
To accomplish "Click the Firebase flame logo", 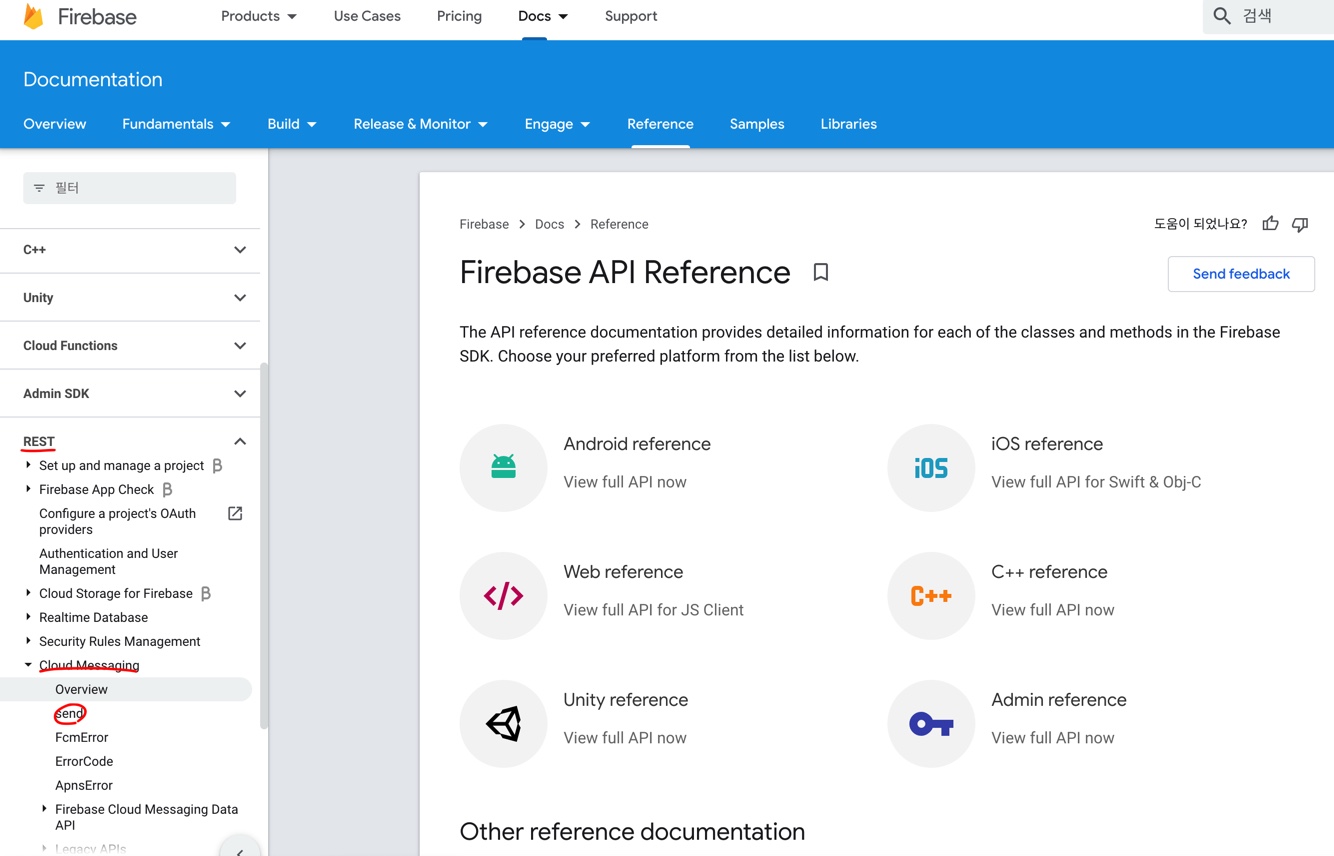I will pos(33,16).
